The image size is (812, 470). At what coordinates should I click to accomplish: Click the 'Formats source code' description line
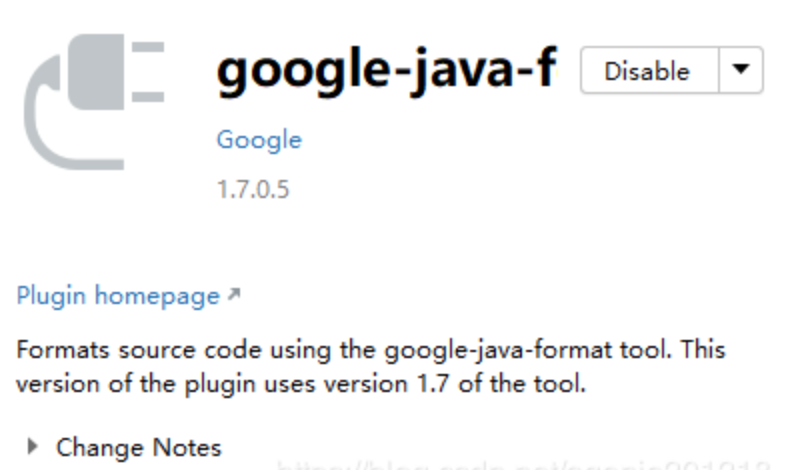371,350
